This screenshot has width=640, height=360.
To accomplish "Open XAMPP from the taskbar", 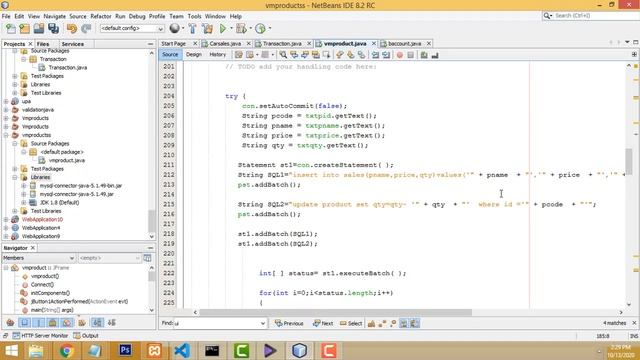I will click(154, 351).
